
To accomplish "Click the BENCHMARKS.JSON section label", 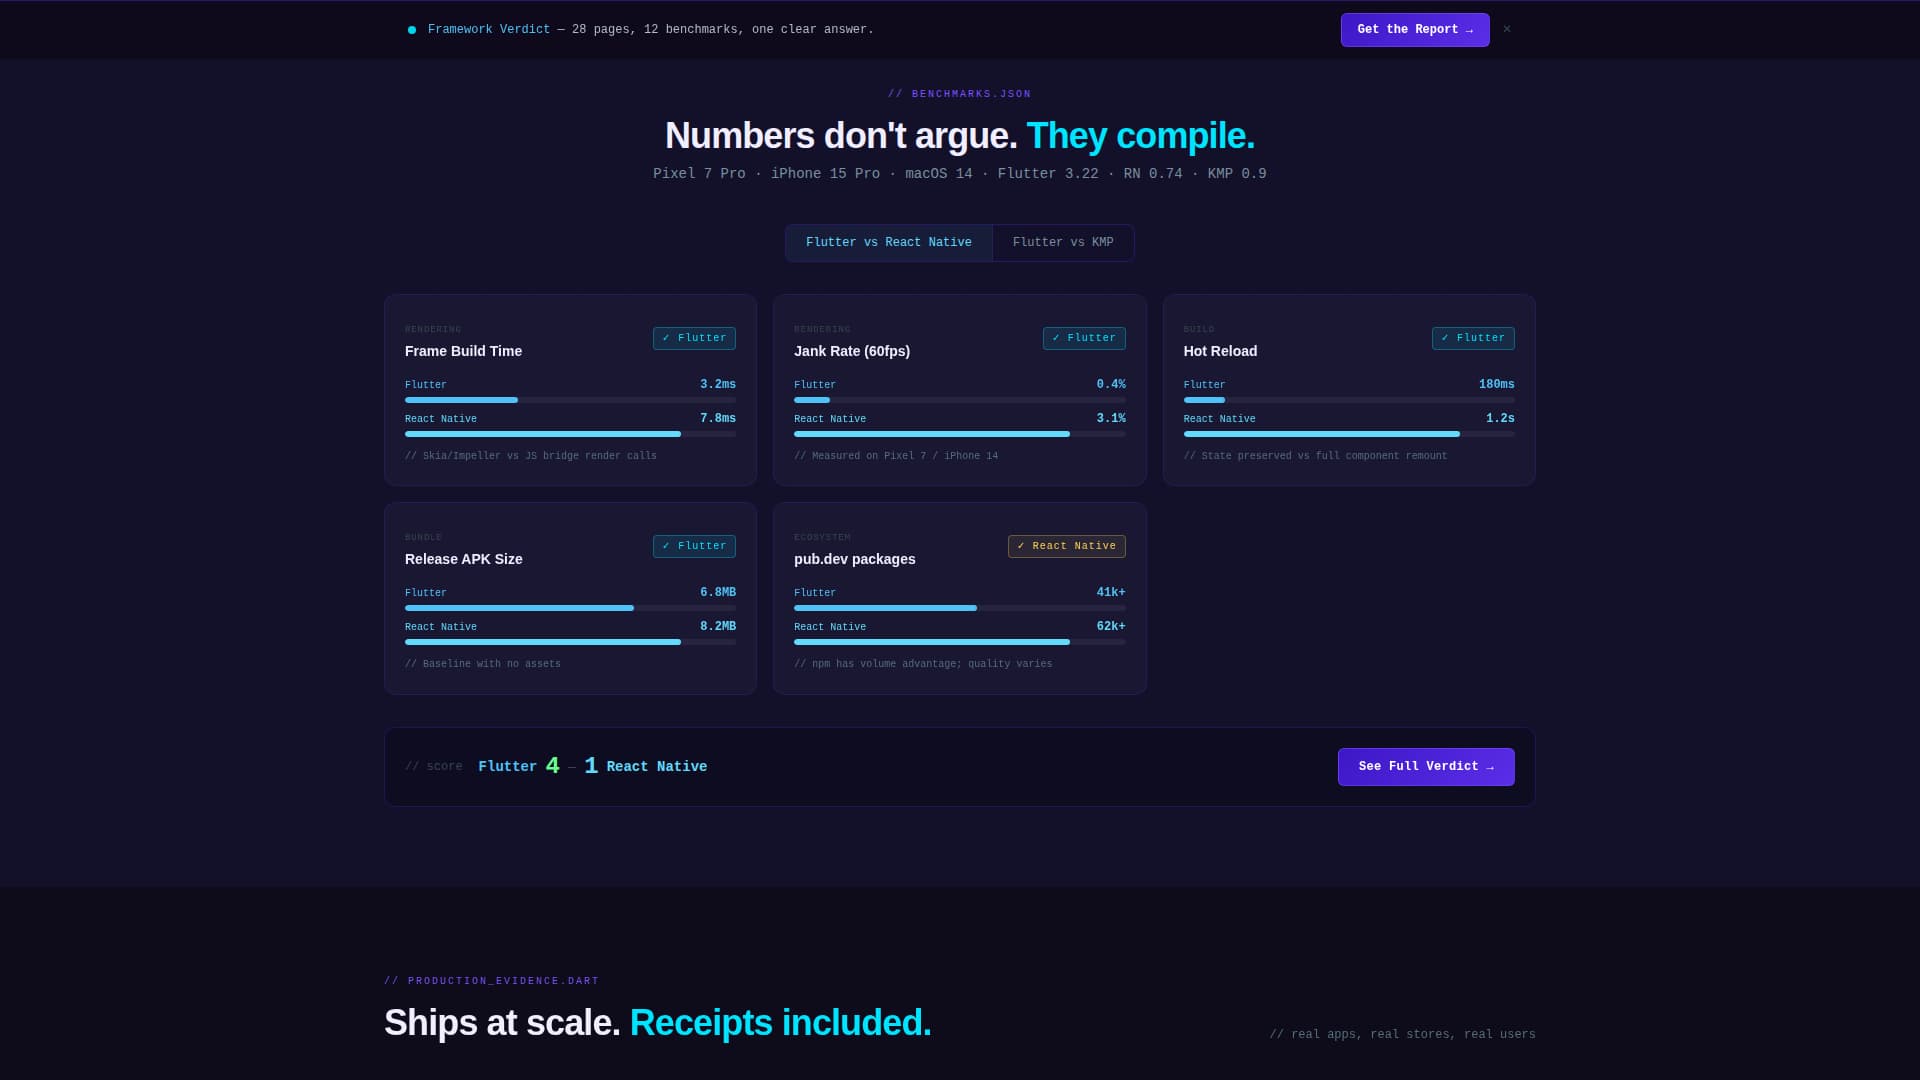I will pos(960,94).
